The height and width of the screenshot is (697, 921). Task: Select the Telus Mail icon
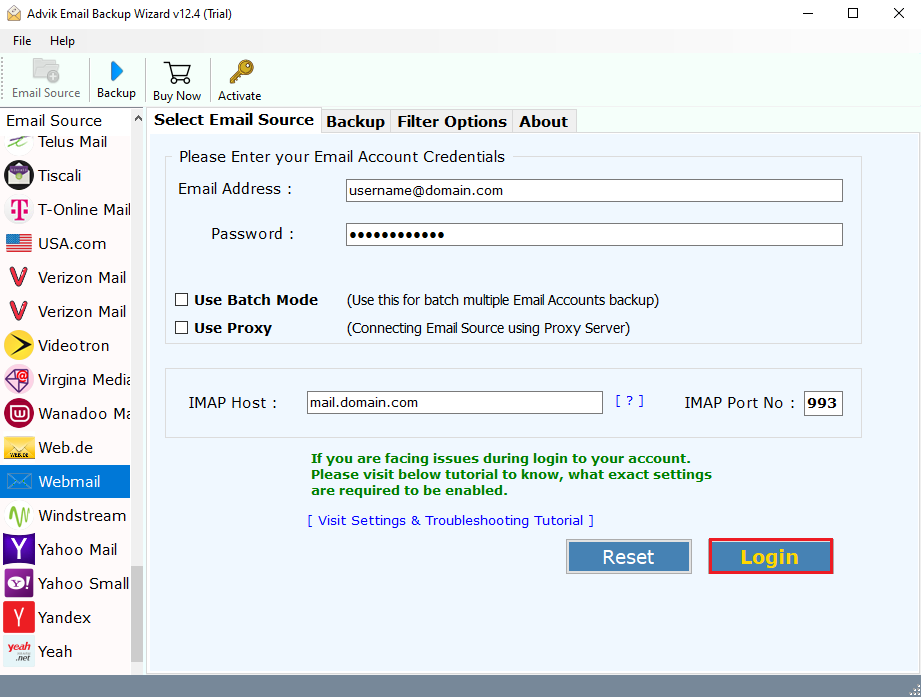tap(19, 142)
